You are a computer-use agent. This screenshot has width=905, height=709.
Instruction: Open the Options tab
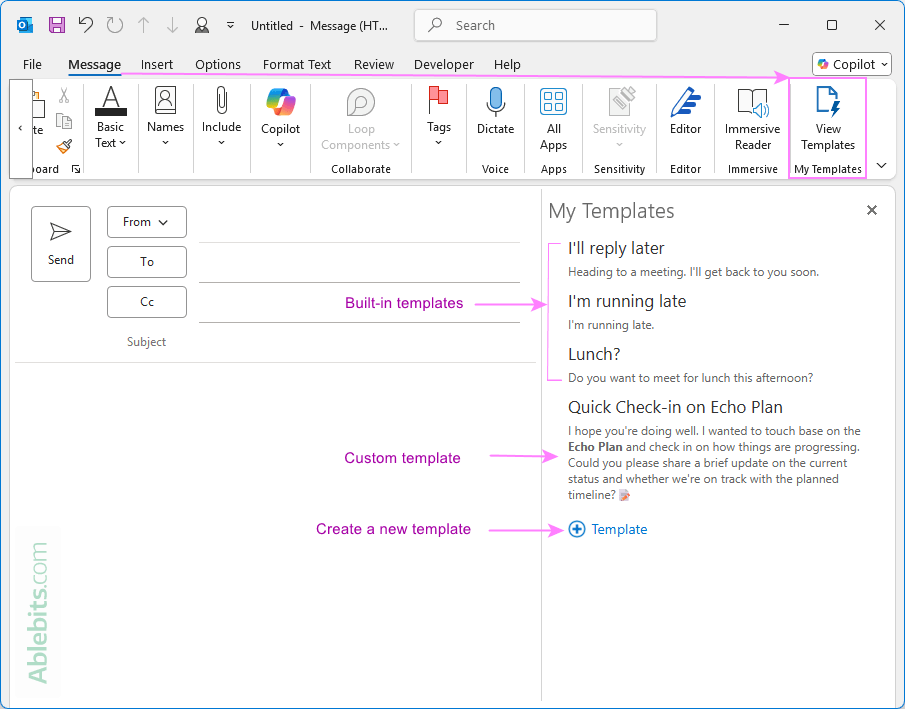point(218,64)
